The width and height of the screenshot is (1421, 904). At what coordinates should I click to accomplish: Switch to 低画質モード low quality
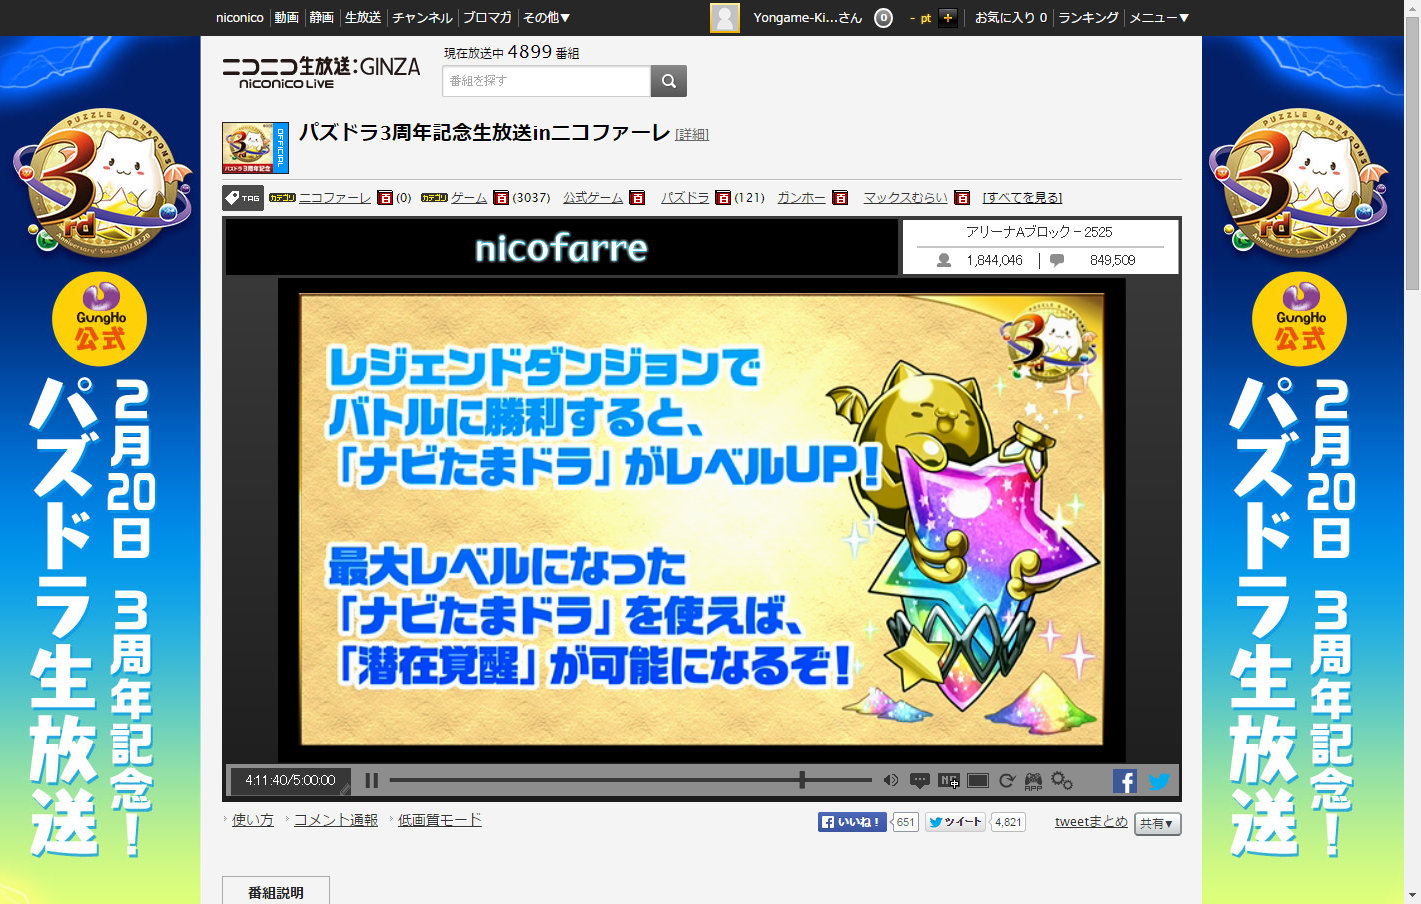(440, 820)
